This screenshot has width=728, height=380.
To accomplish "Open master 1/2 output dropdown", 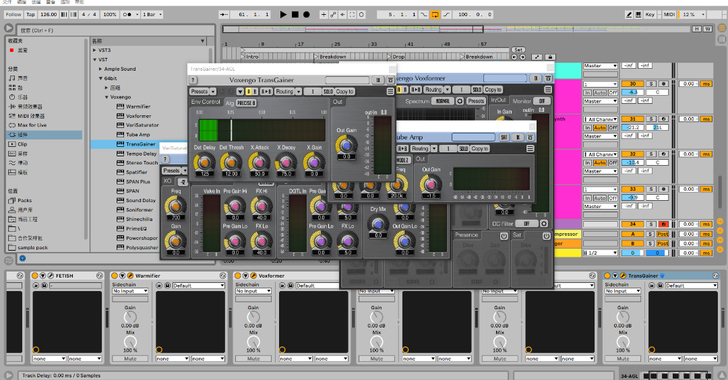I will pyautogui.click(x=601, y=253).
